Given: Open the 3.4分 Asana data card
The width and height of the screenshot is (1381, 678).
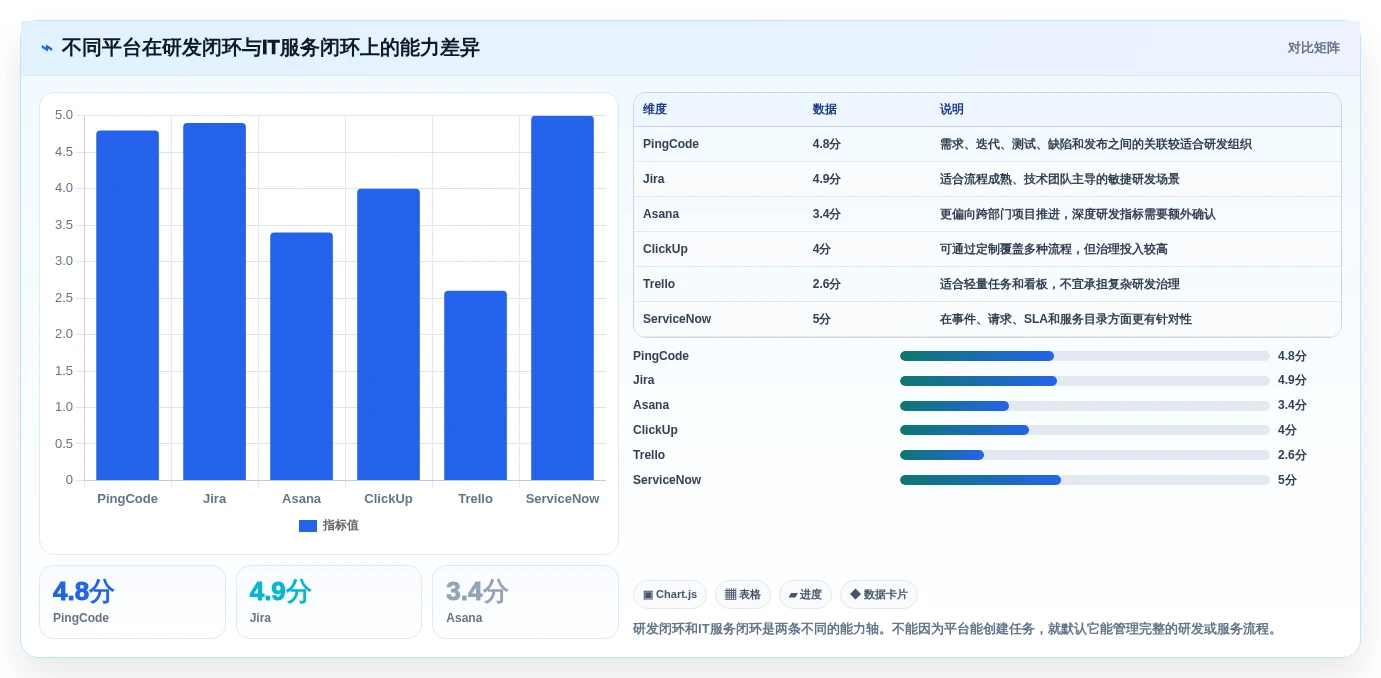Looking at the screenshot, I should pyautogui.click(x=525, y=602).
